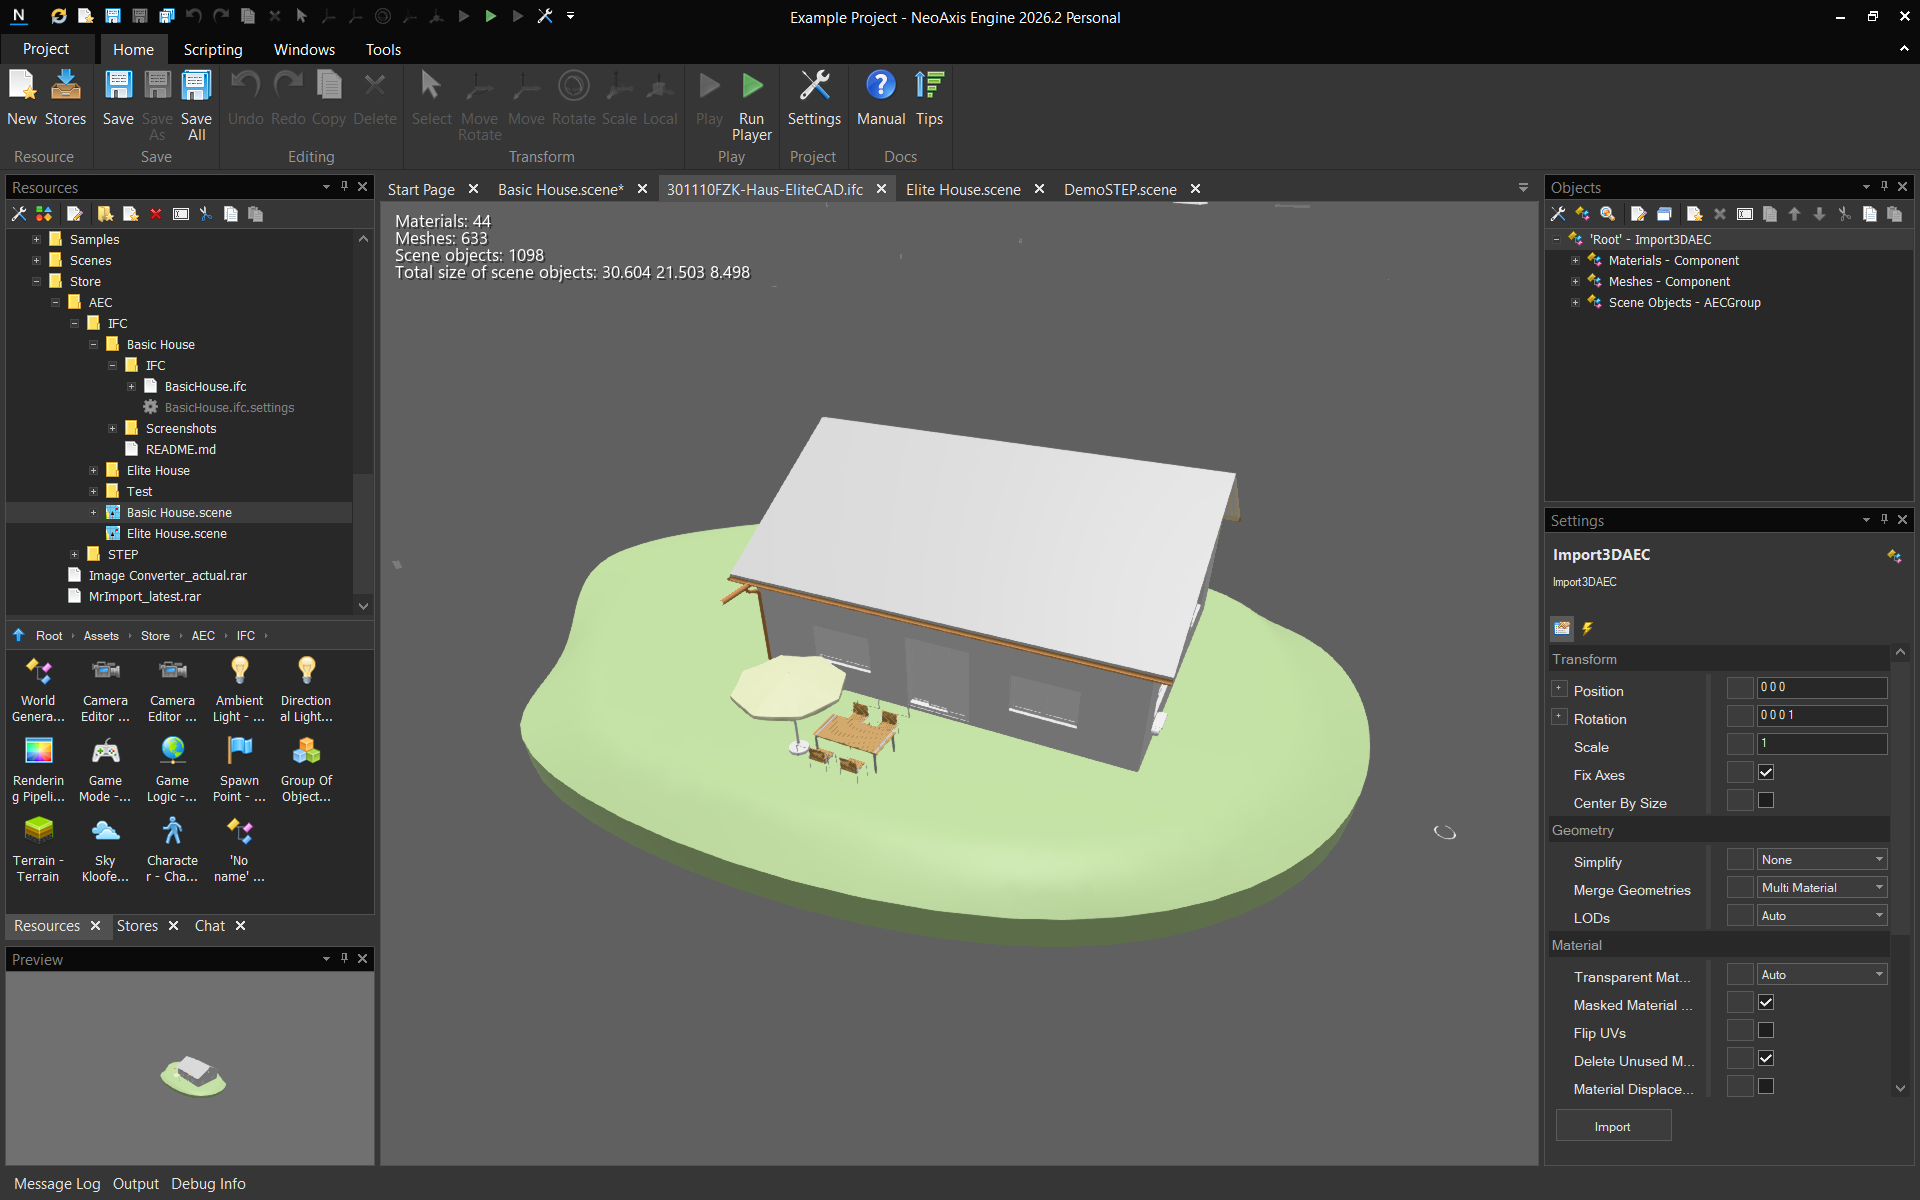Click the house preview thumbnail
The height and width of the screenshot is (1200, 1920).
pyautogui.click(x=193, y=1076)
